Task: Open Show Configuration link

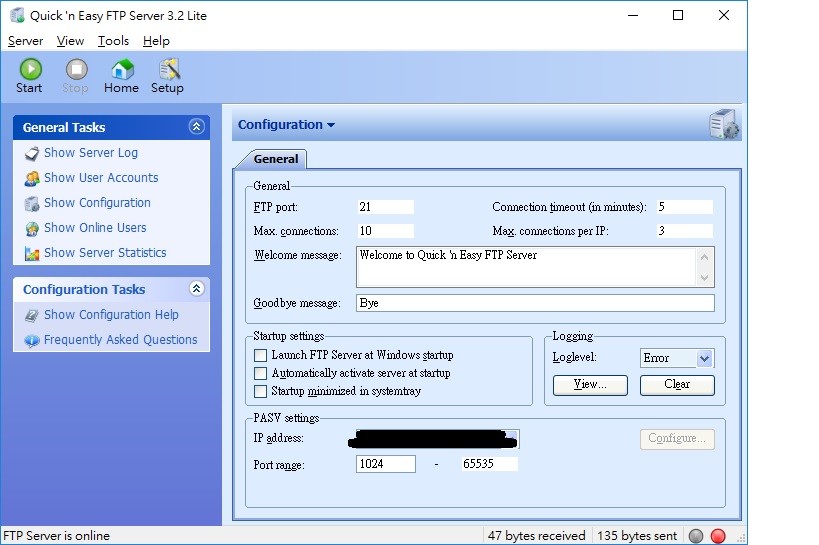Action: tap(97, 203)
